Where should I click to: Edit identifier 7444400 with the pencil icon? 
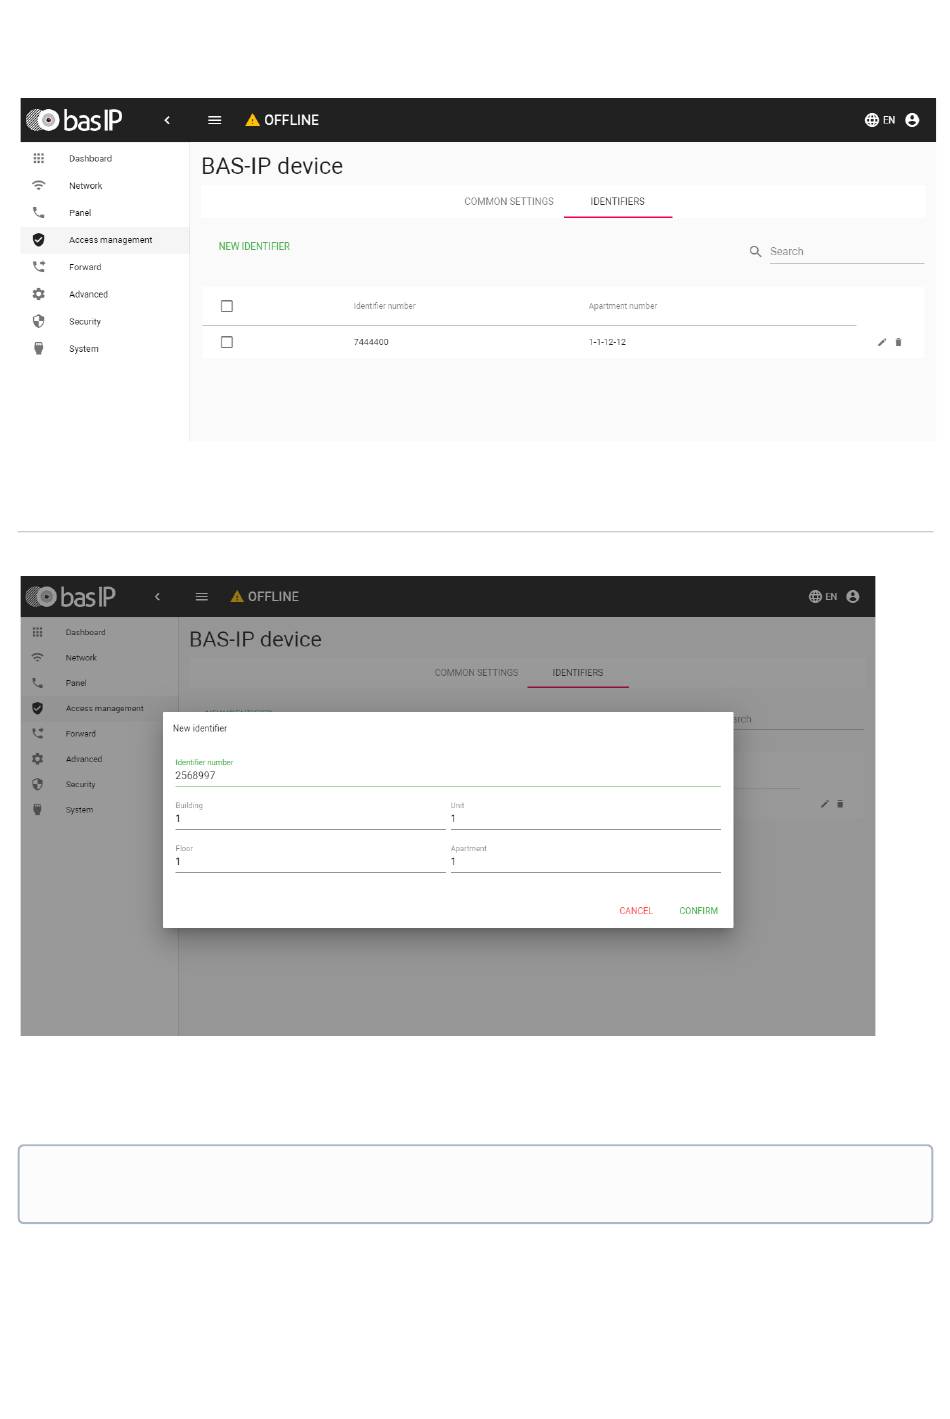pos(882,342)
